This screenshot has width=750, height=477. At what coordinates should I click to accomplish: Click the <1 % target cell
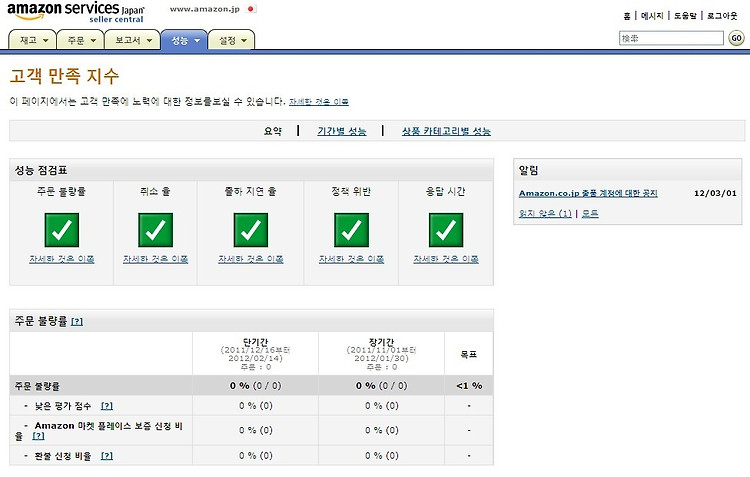click(x=469, y=386)
